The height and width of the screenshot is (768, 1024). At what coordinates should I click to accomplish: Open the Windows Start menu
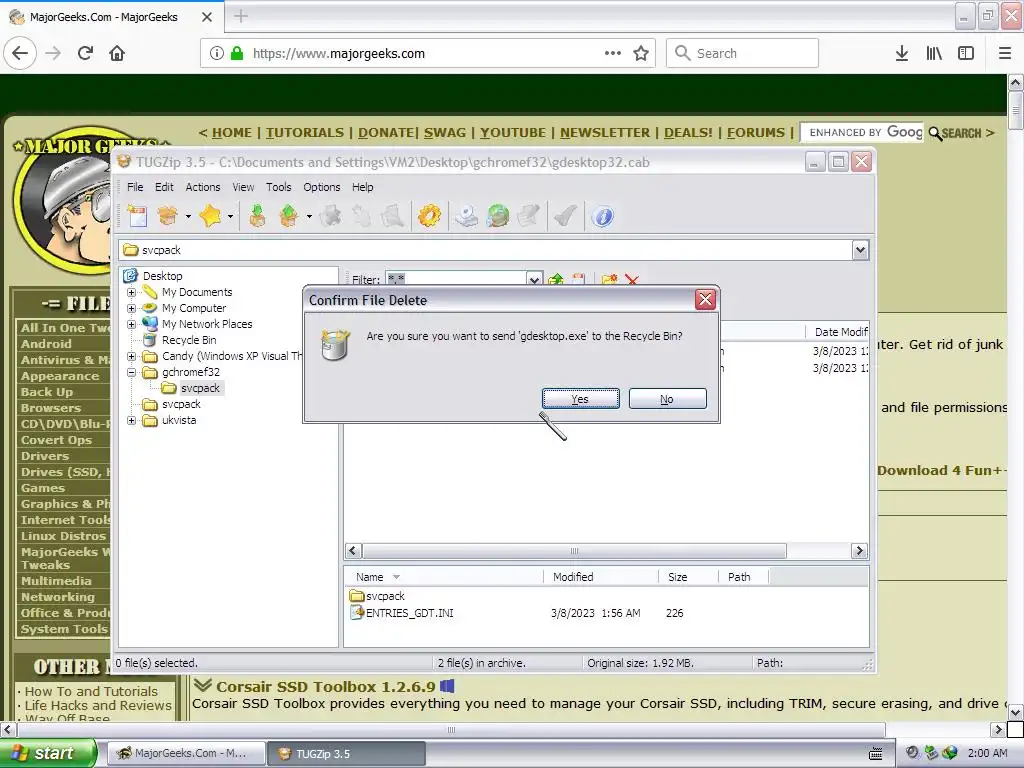48,753
